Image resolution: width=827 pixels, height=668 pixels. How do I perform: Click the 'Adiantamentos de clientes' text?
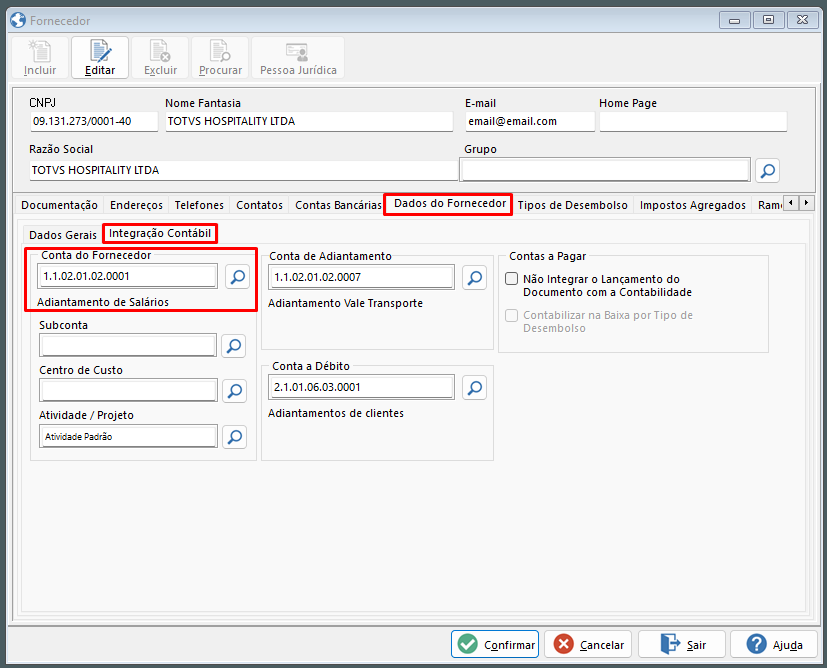click(336, 413)
